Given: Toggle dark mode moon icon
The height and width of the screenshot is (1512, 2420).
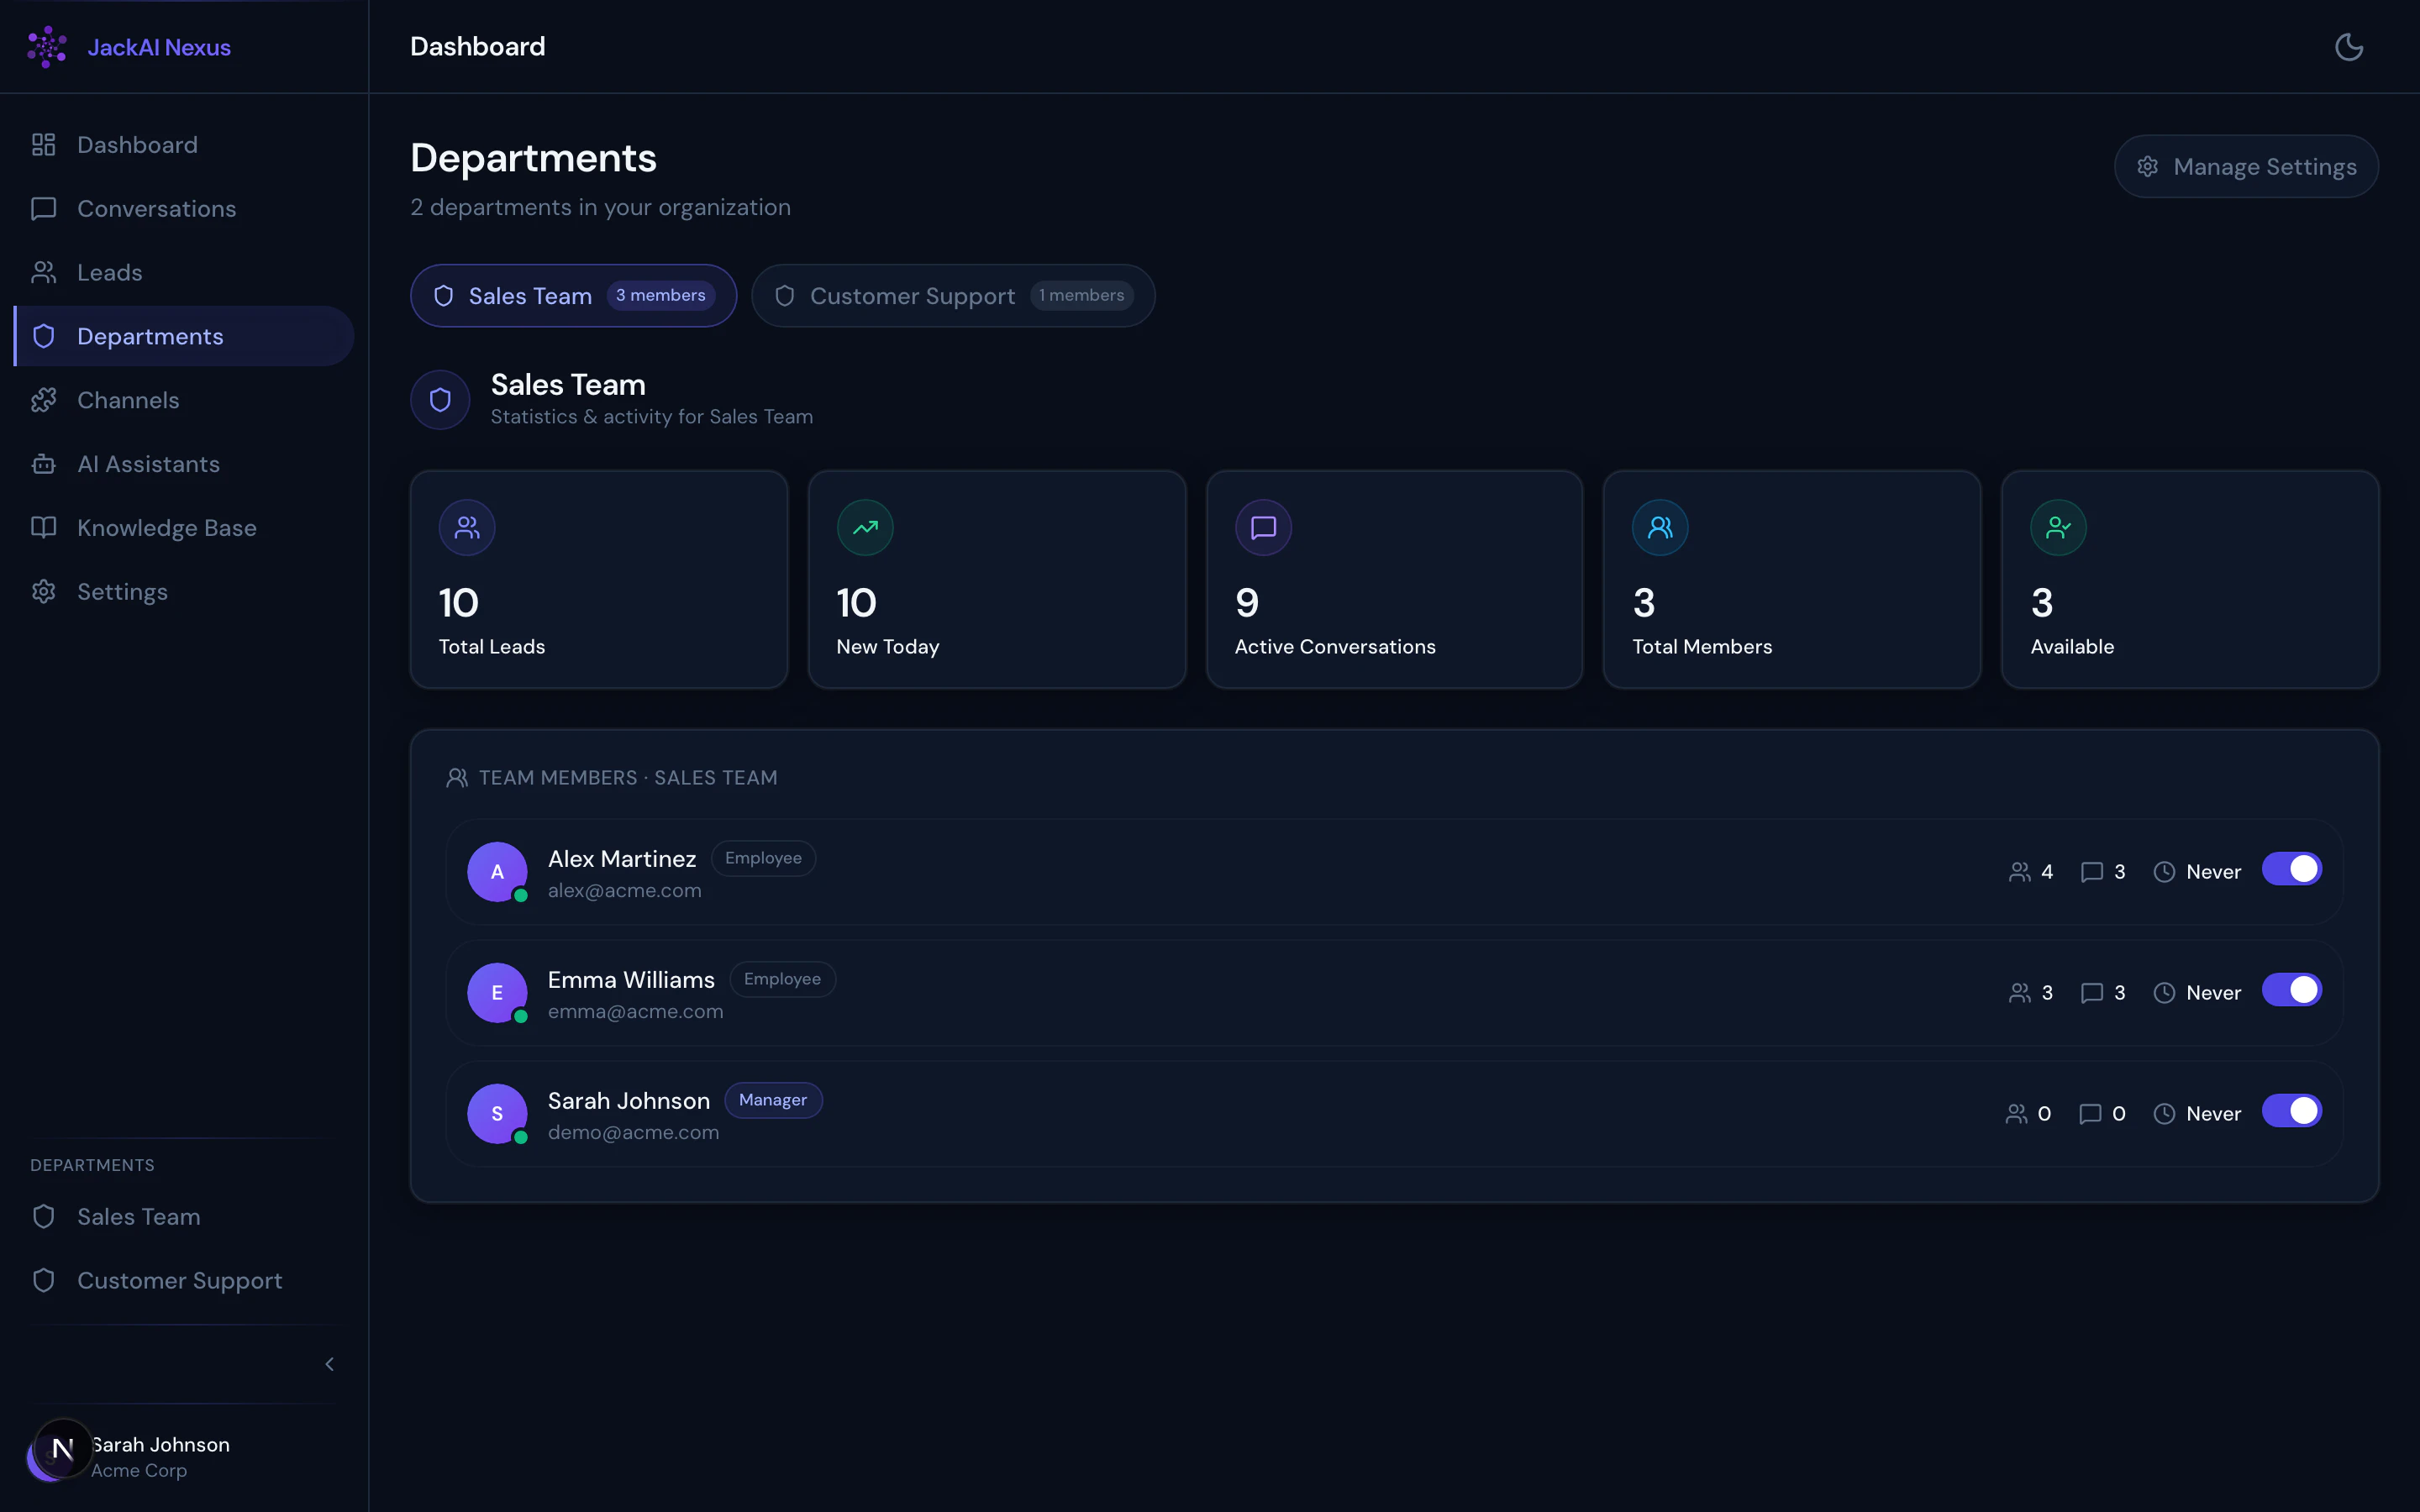Looking at the screenshot, I should point(2348,47).
